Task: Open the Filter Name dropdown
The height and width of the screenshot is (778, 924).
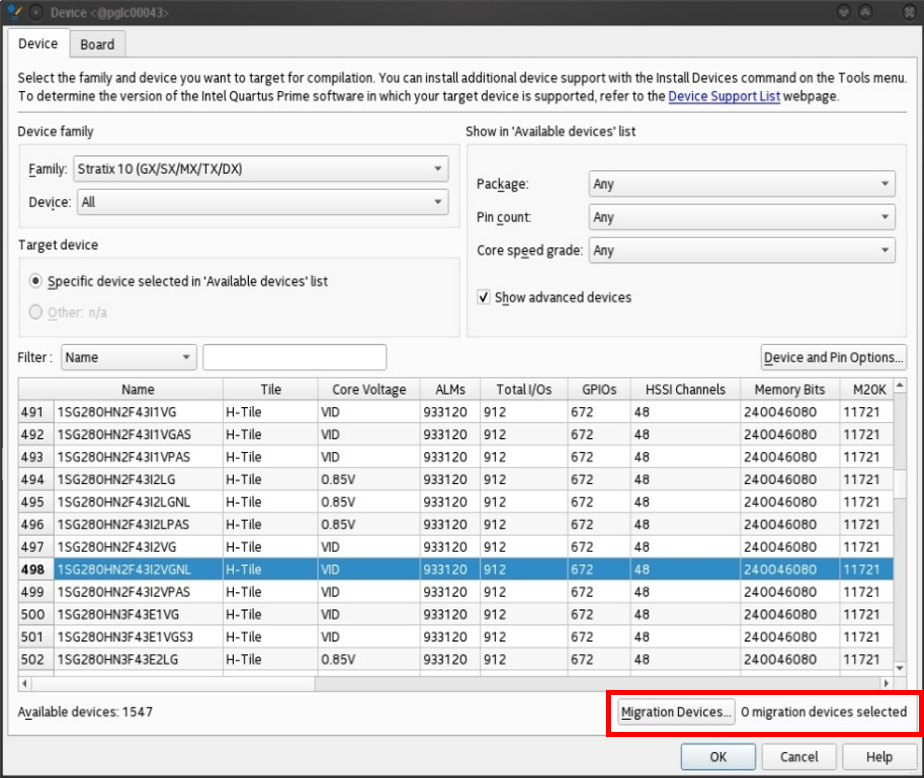Action: (x=129, y=357)
